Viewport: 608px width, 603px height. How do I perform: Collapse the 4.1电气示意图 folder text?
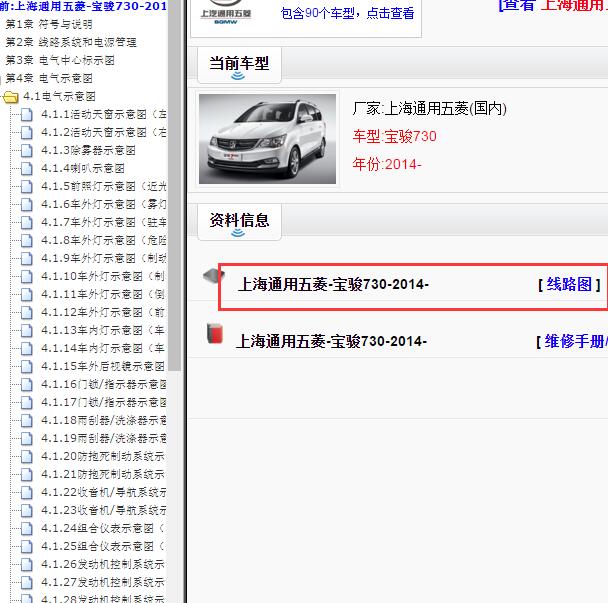click(x=59, y=97)
